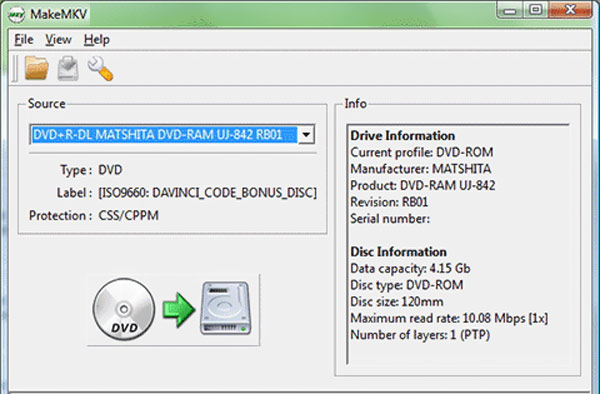Click the Data capacity: 4.15 Gb line
Image resolution: width=600 pixels, height=394 pixels.
click(x=410, y=269)
